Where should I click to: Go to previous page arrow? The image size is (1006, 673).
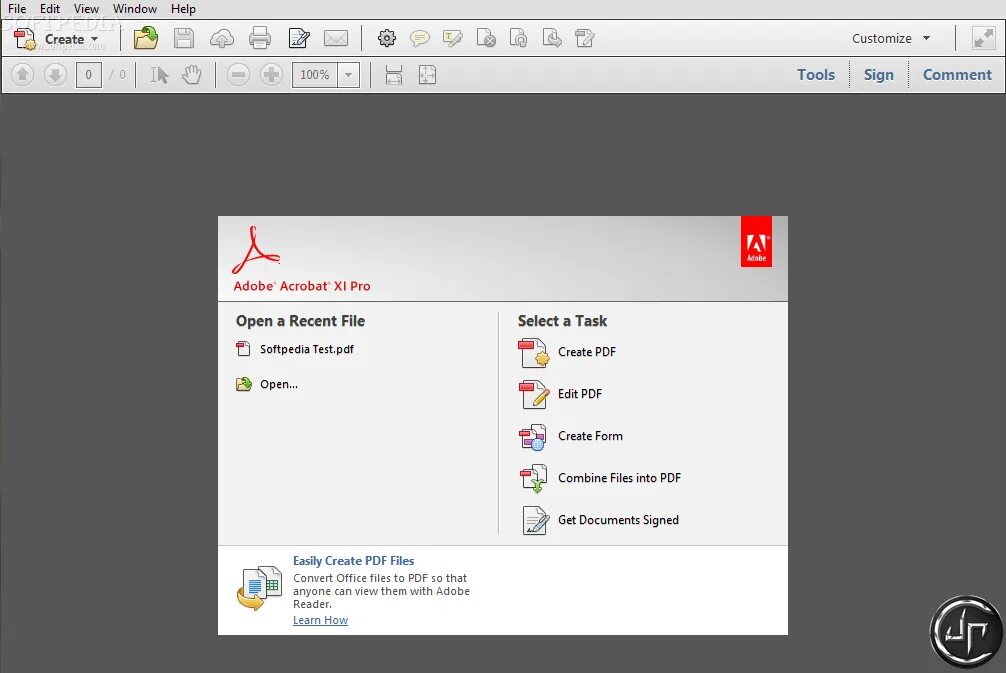point(22,75)
